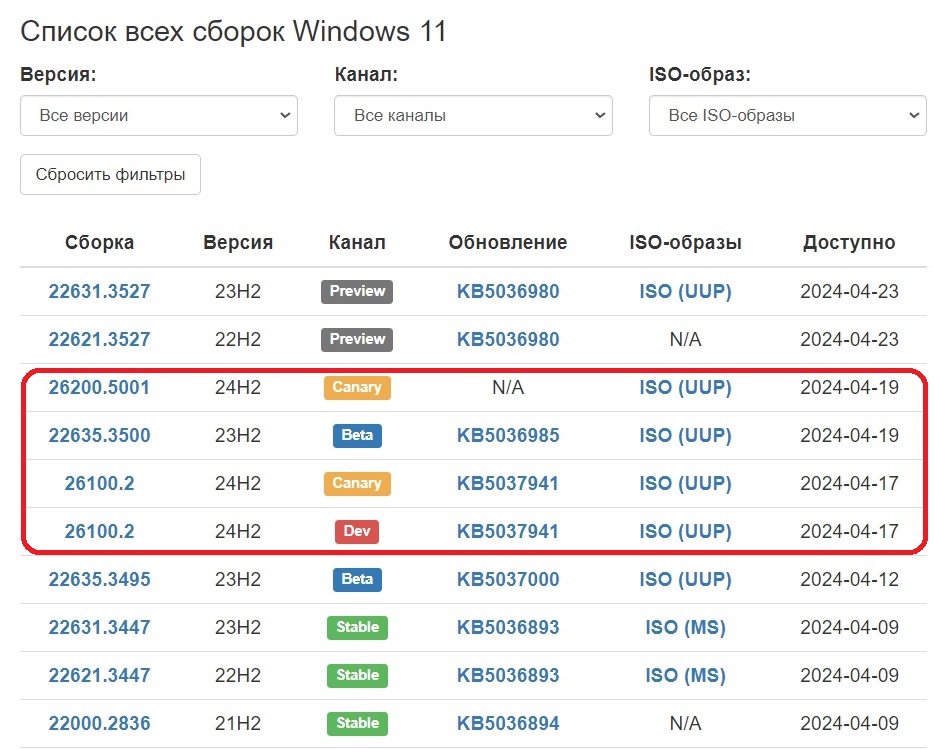
Task: Open build 22621.3527 link
Action: pos(99,340)
